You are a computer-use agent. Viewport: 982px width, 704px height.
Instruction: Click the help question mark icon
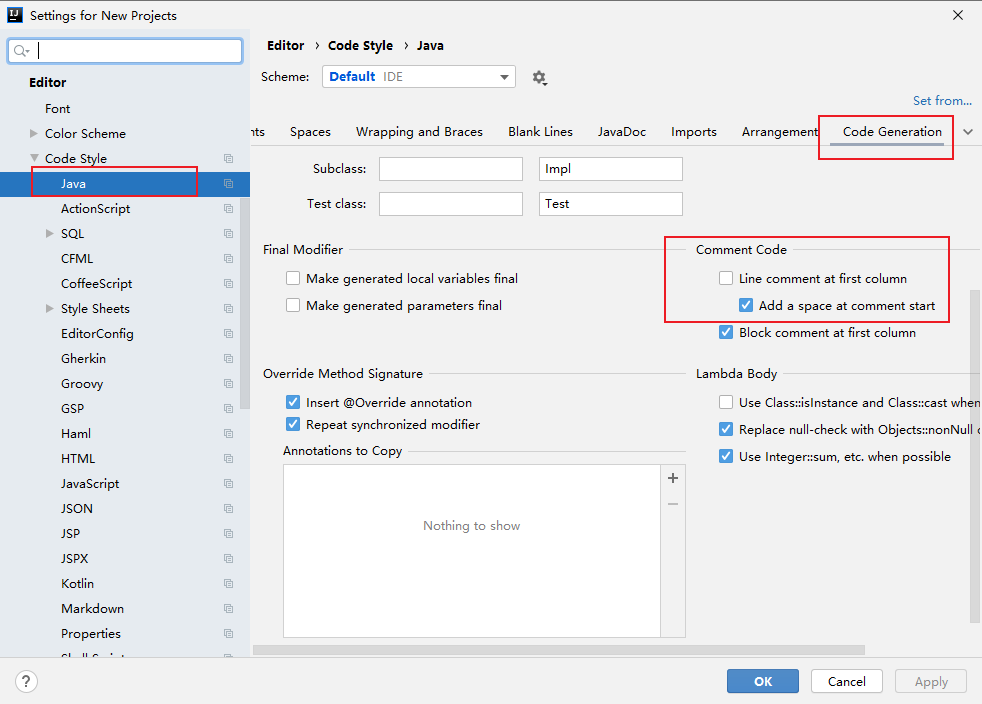(x=26, y=681)
